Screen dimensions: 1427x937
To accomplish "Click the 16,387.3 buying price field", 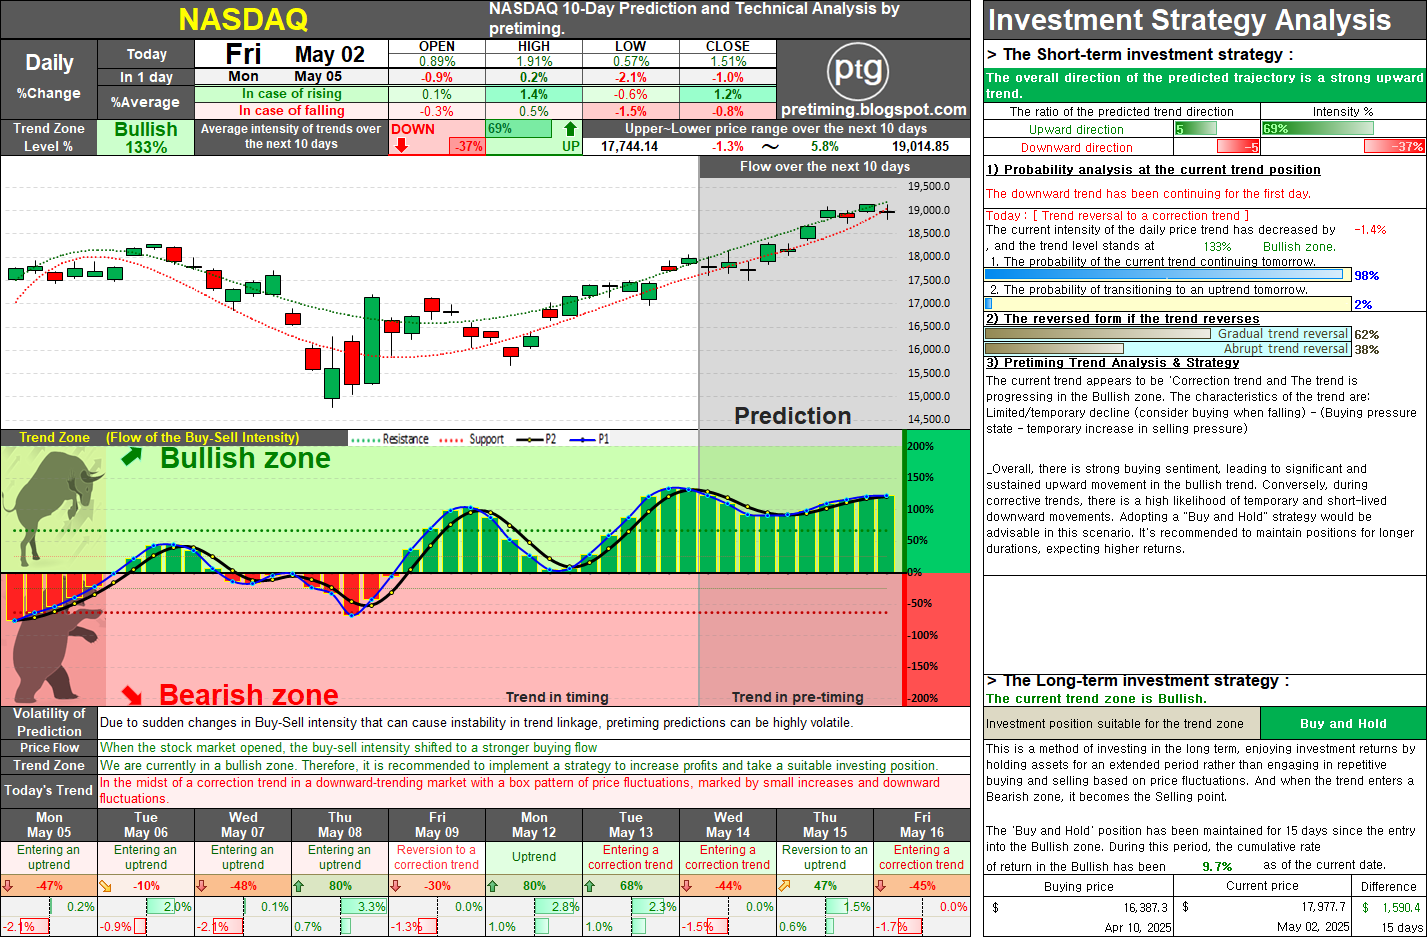I will (1078, 907).
